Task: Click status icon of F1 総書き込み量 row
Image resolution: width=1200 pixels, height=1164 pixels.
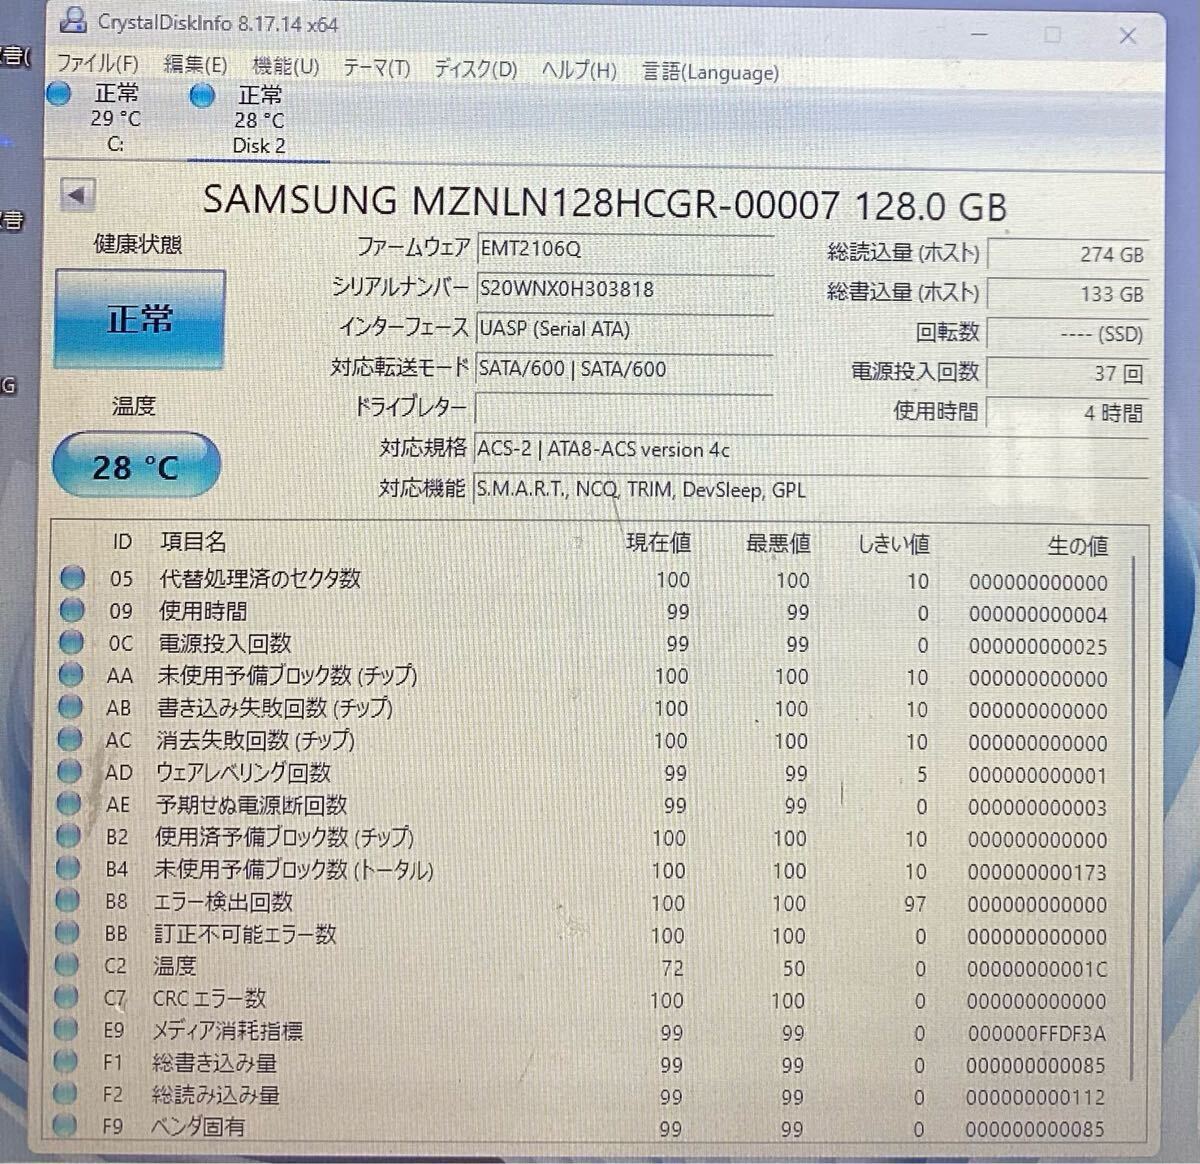Action: (x=65, y=1061)
